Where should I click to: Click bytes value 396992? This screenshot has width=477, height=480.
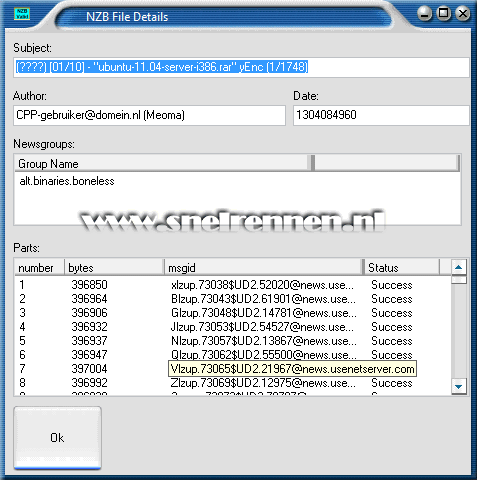pos(89,383)
